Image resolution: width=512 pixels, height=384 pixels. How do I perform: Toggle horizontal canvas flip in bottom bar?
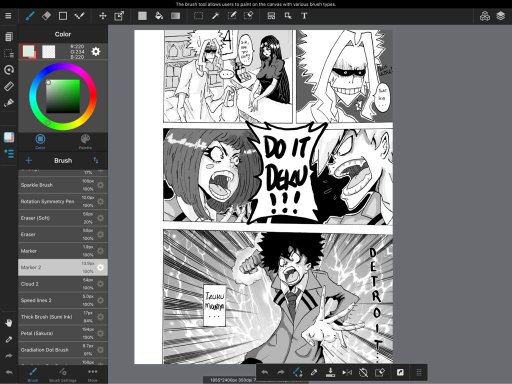[x=347, y=372]
